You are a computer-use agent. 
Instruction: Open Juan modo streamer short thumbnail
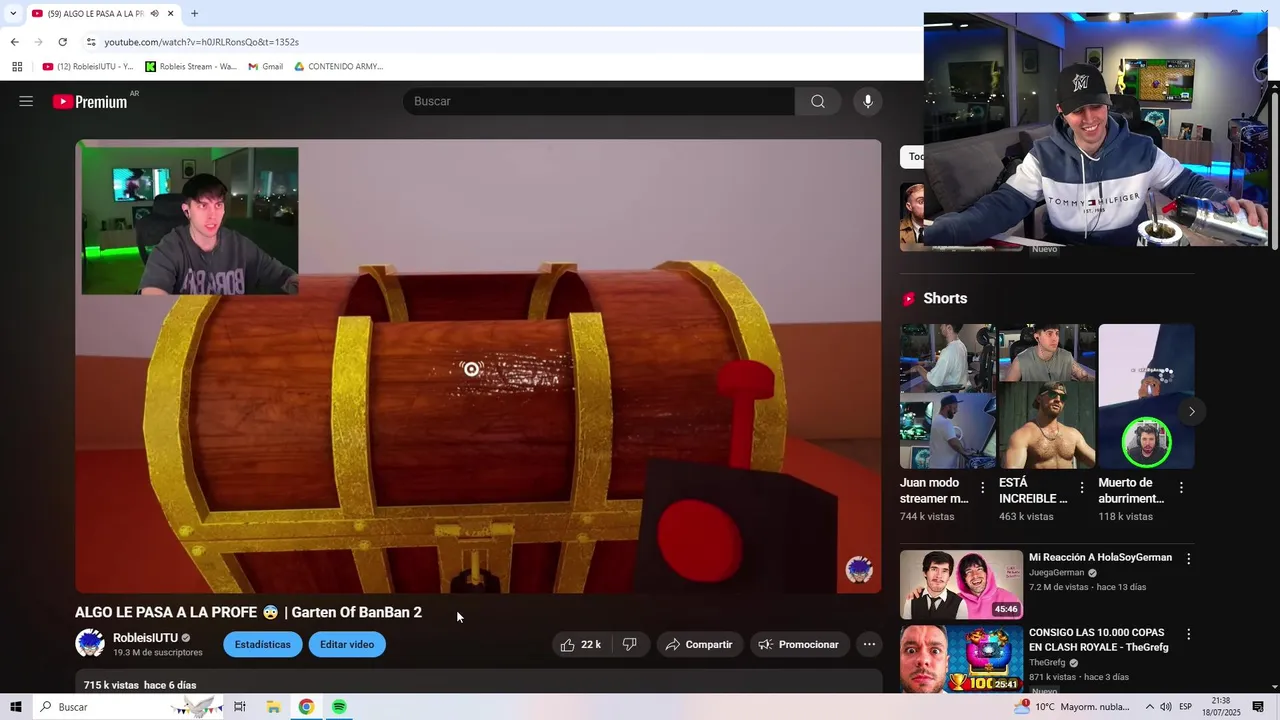point(948,396)
